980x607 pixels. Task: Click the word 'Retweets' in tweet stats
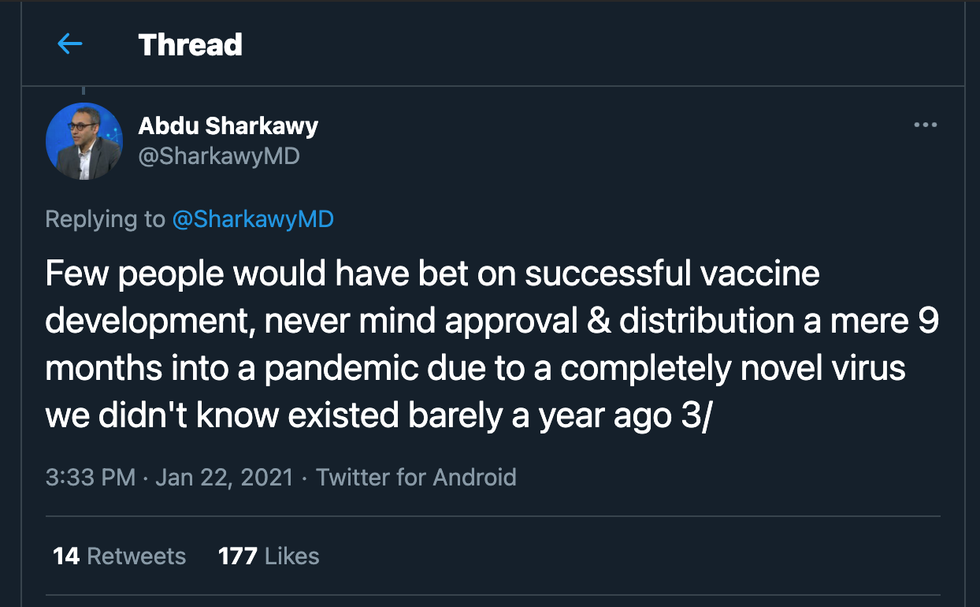click(136, 556)
